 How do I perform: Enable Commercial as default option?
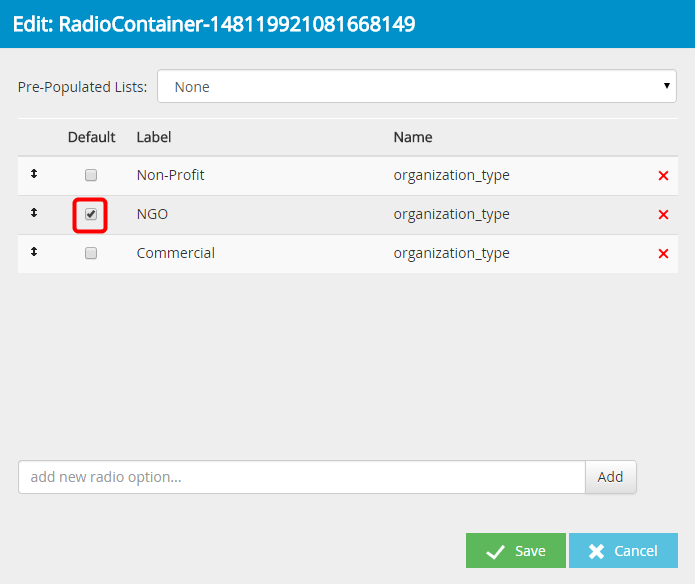(x=91, y=253)
